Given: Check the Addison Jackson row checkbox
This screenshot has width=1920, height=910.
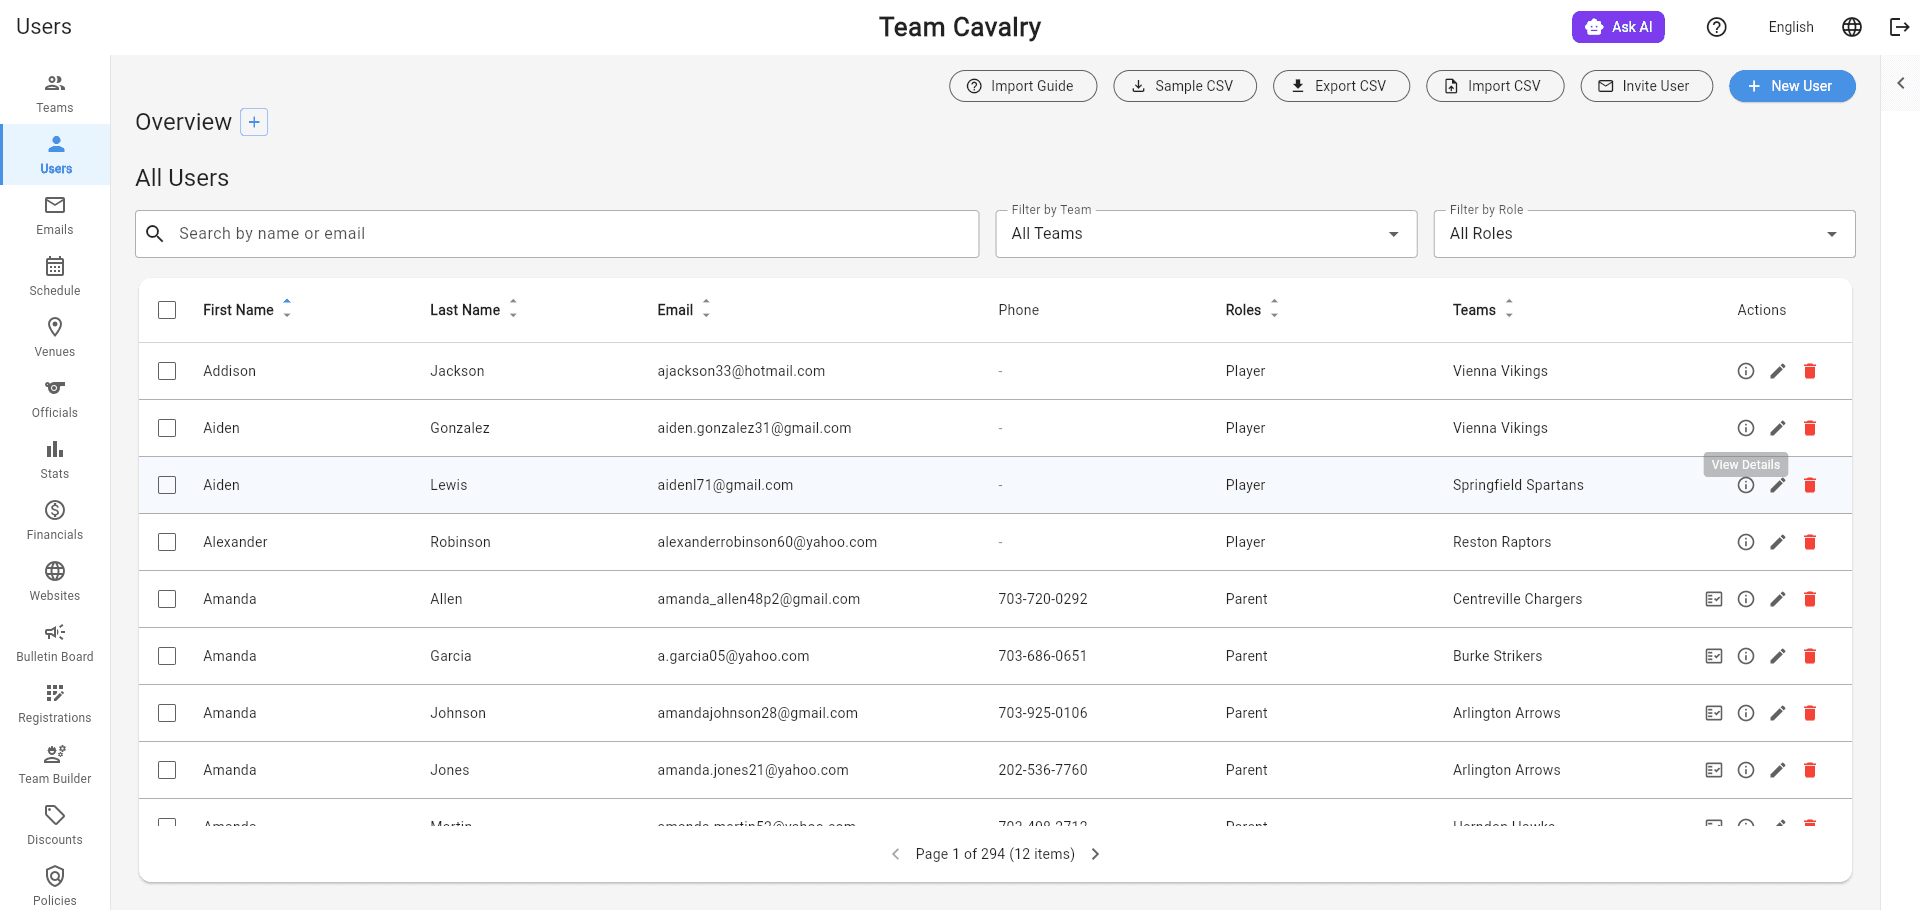Looking at the screenshot, I should point(167,371).
